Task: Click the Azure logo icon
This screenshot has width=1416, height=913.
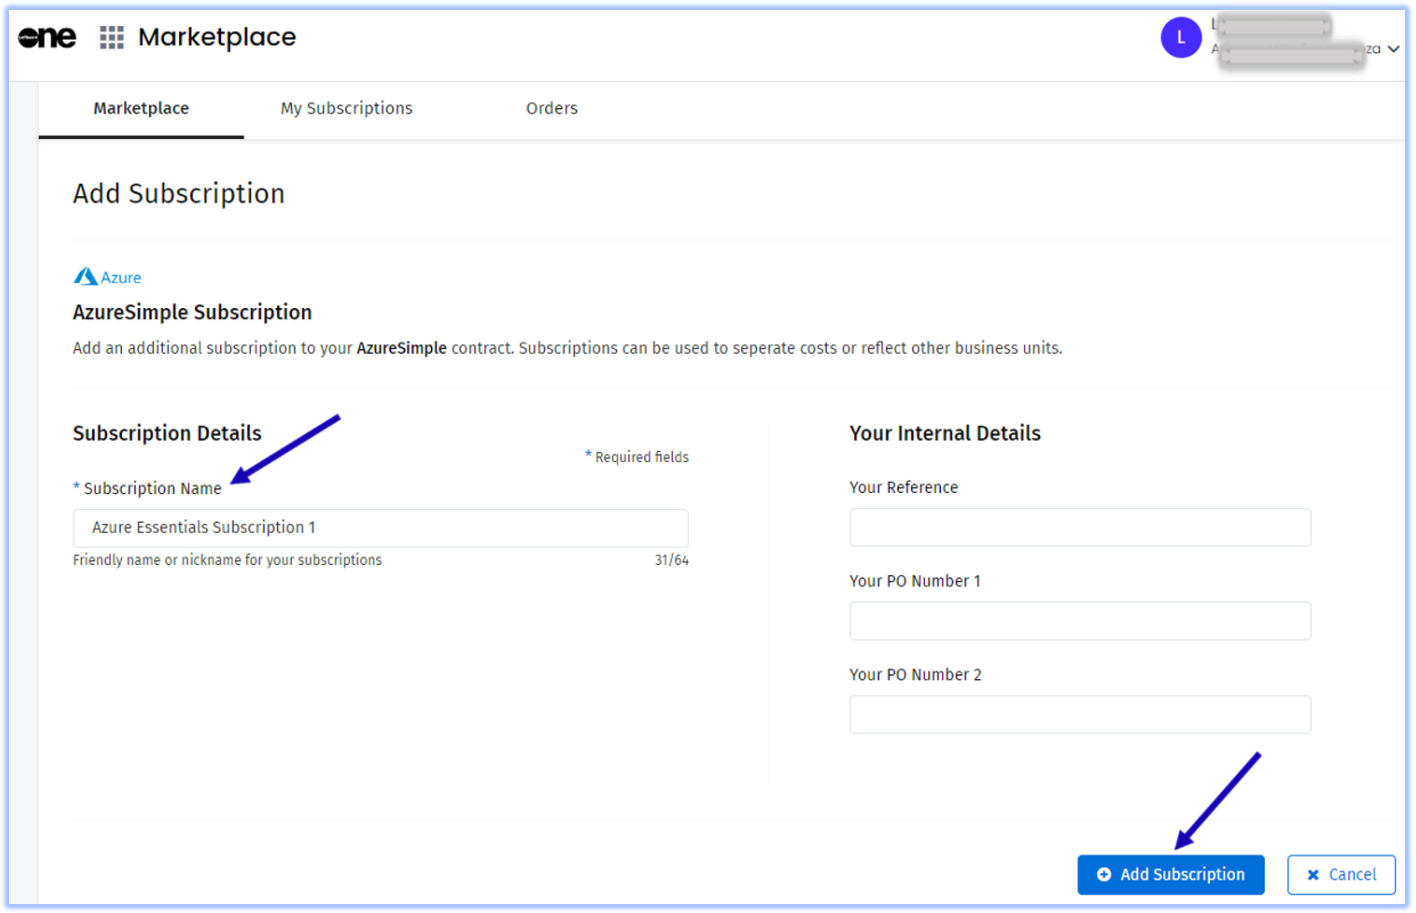Action: (x=86, y=277)
